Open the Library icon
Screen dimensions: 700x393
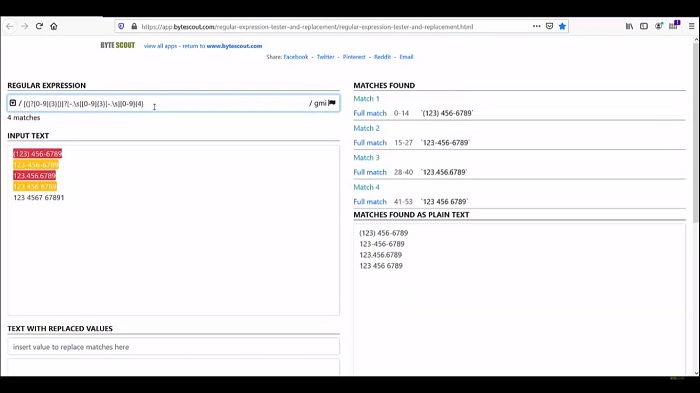[x=629, y=26]
